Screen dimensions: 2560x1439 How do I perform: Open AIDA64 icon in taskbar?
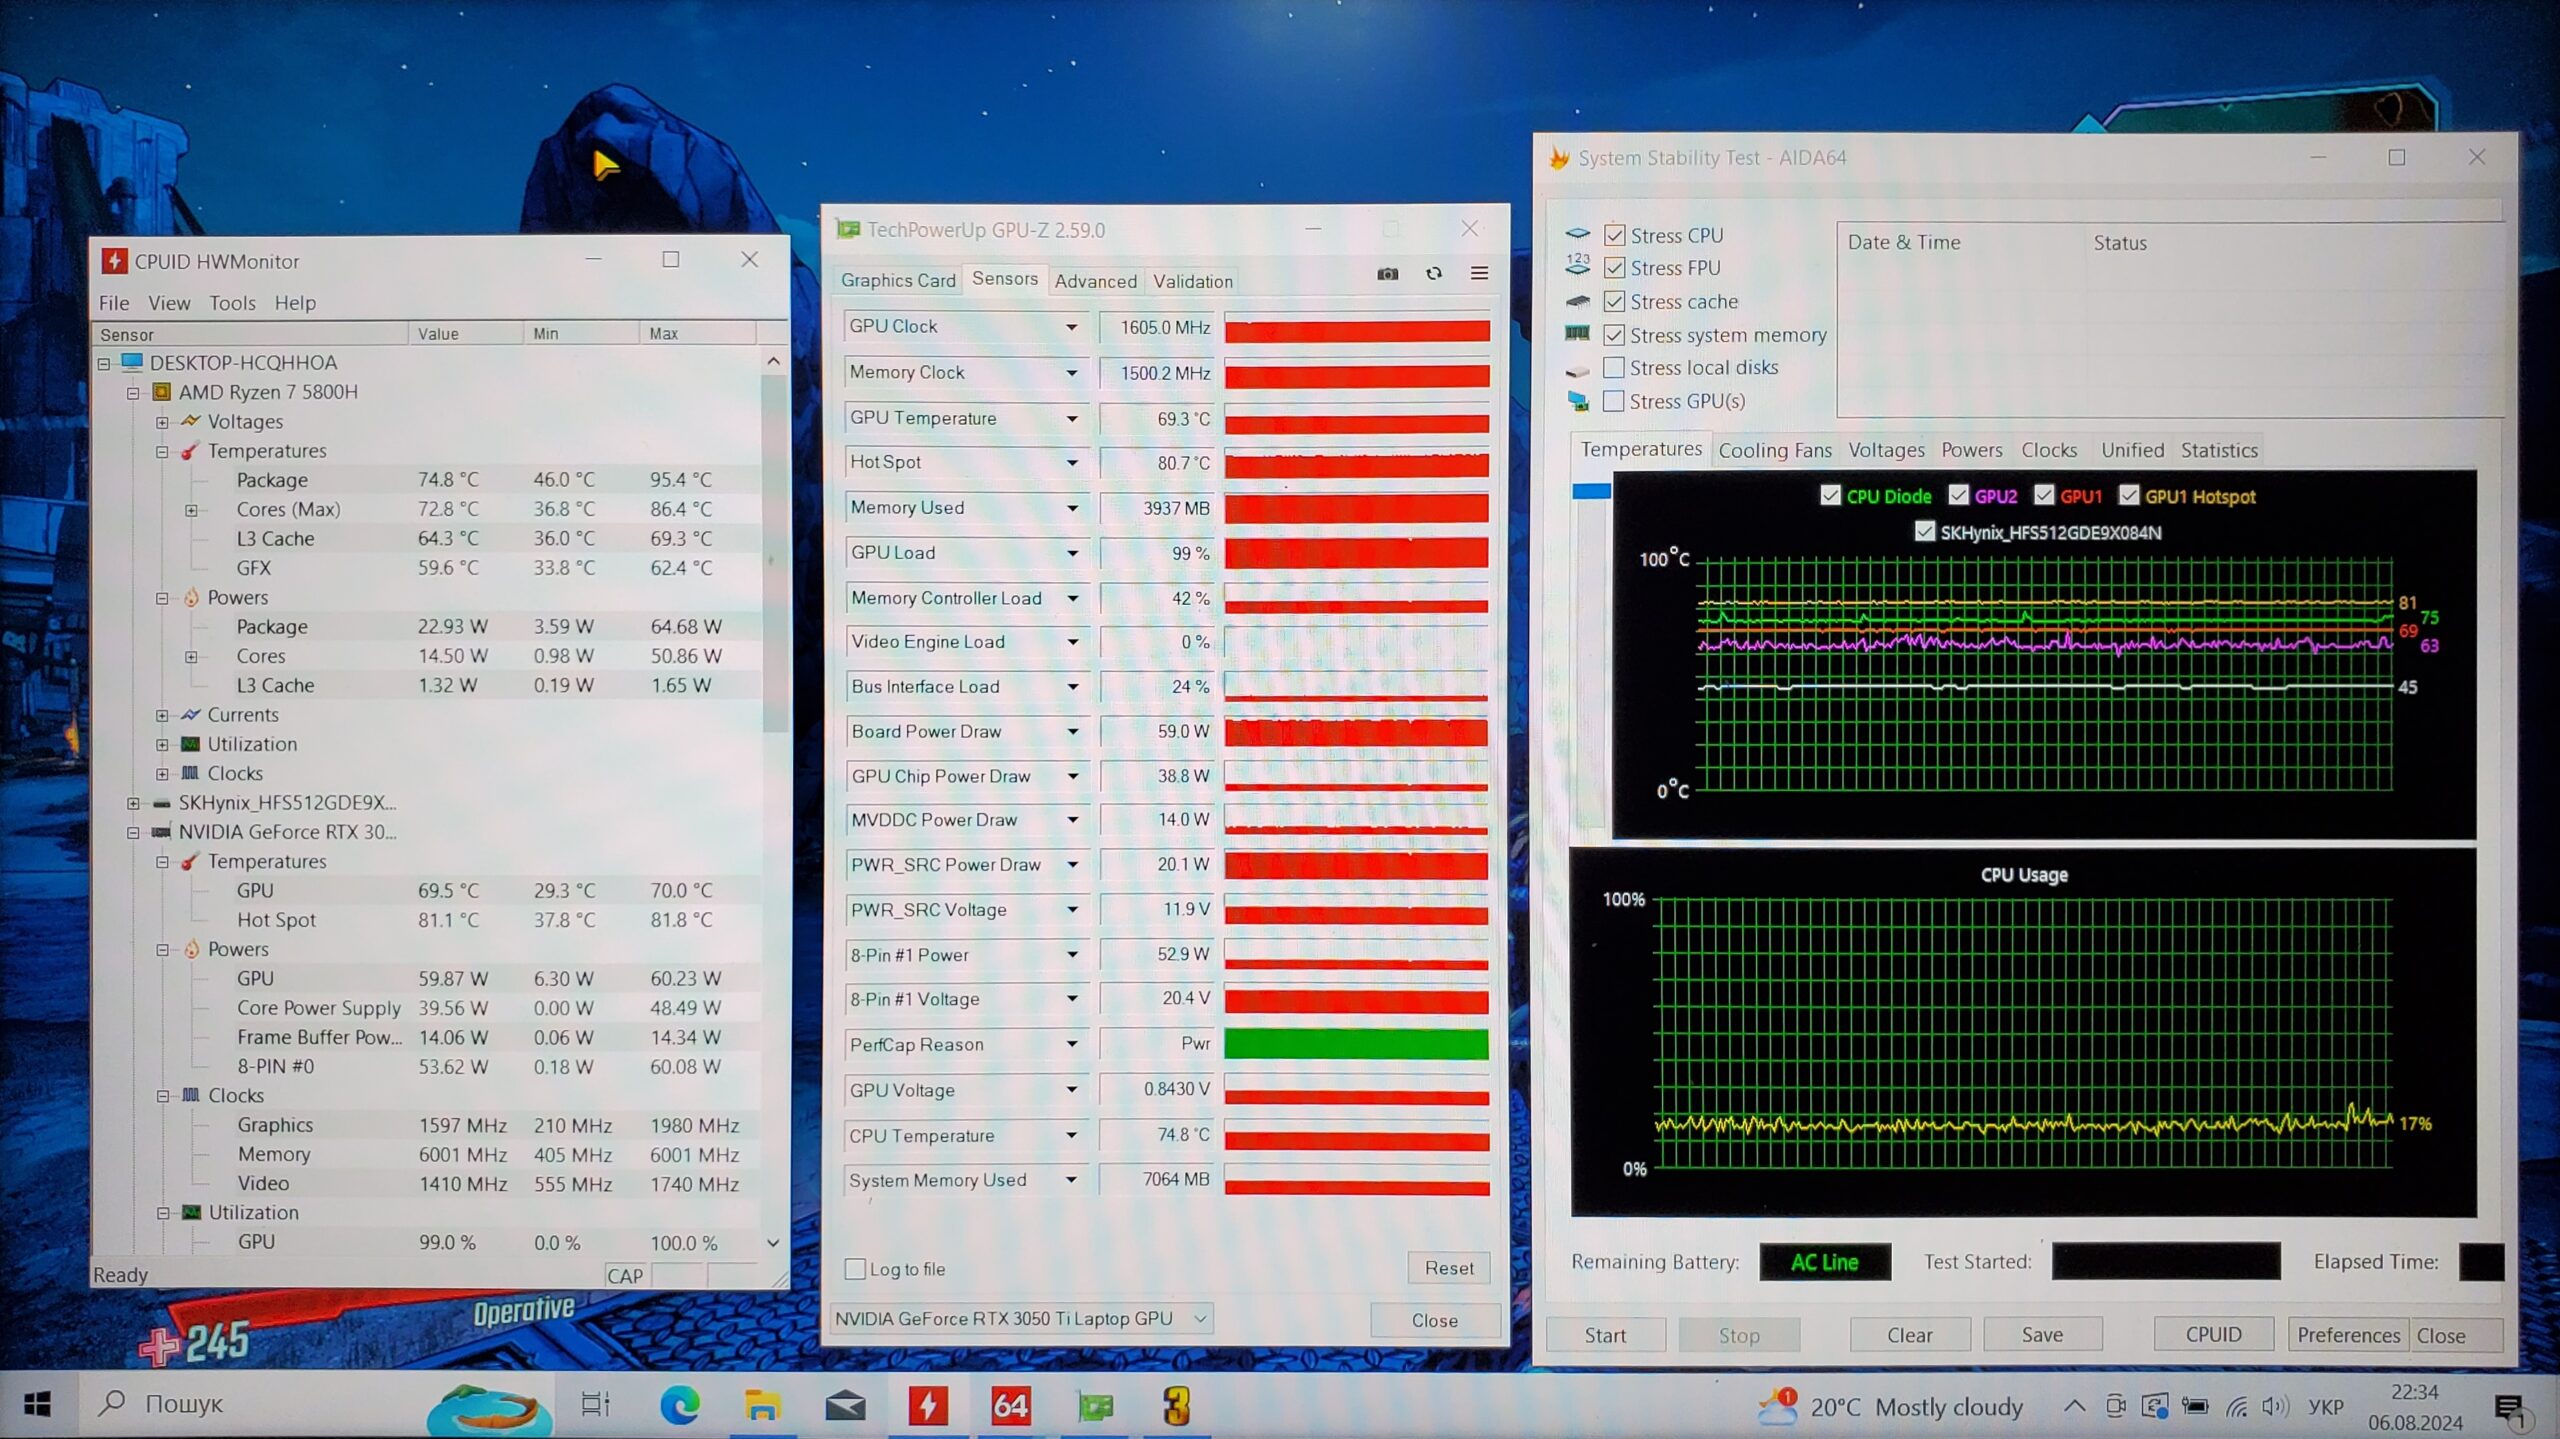coord(1010,1406)
